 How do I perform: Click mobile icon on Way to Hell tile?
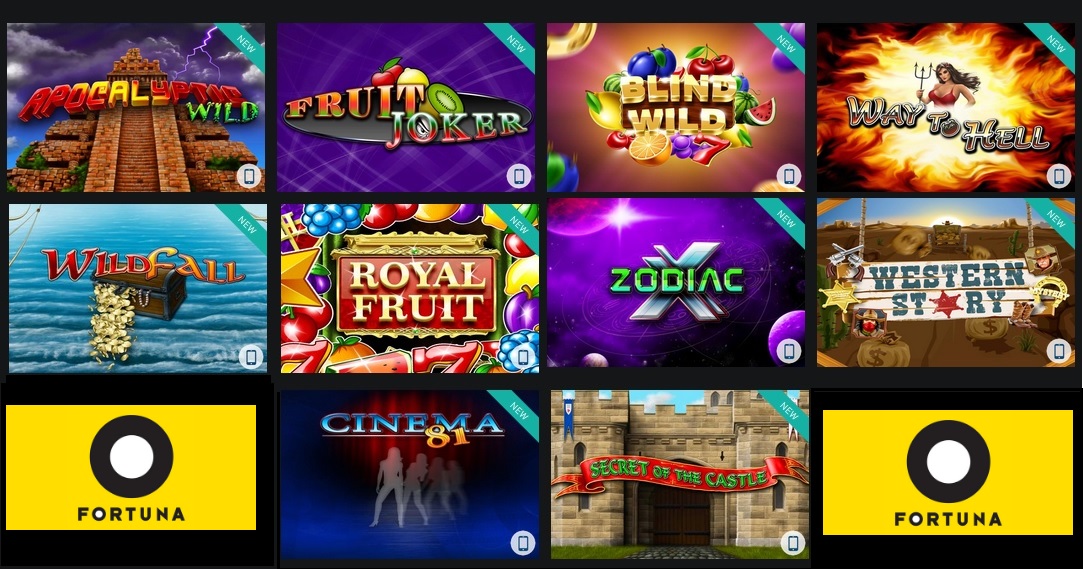[x=1058, y=176]
